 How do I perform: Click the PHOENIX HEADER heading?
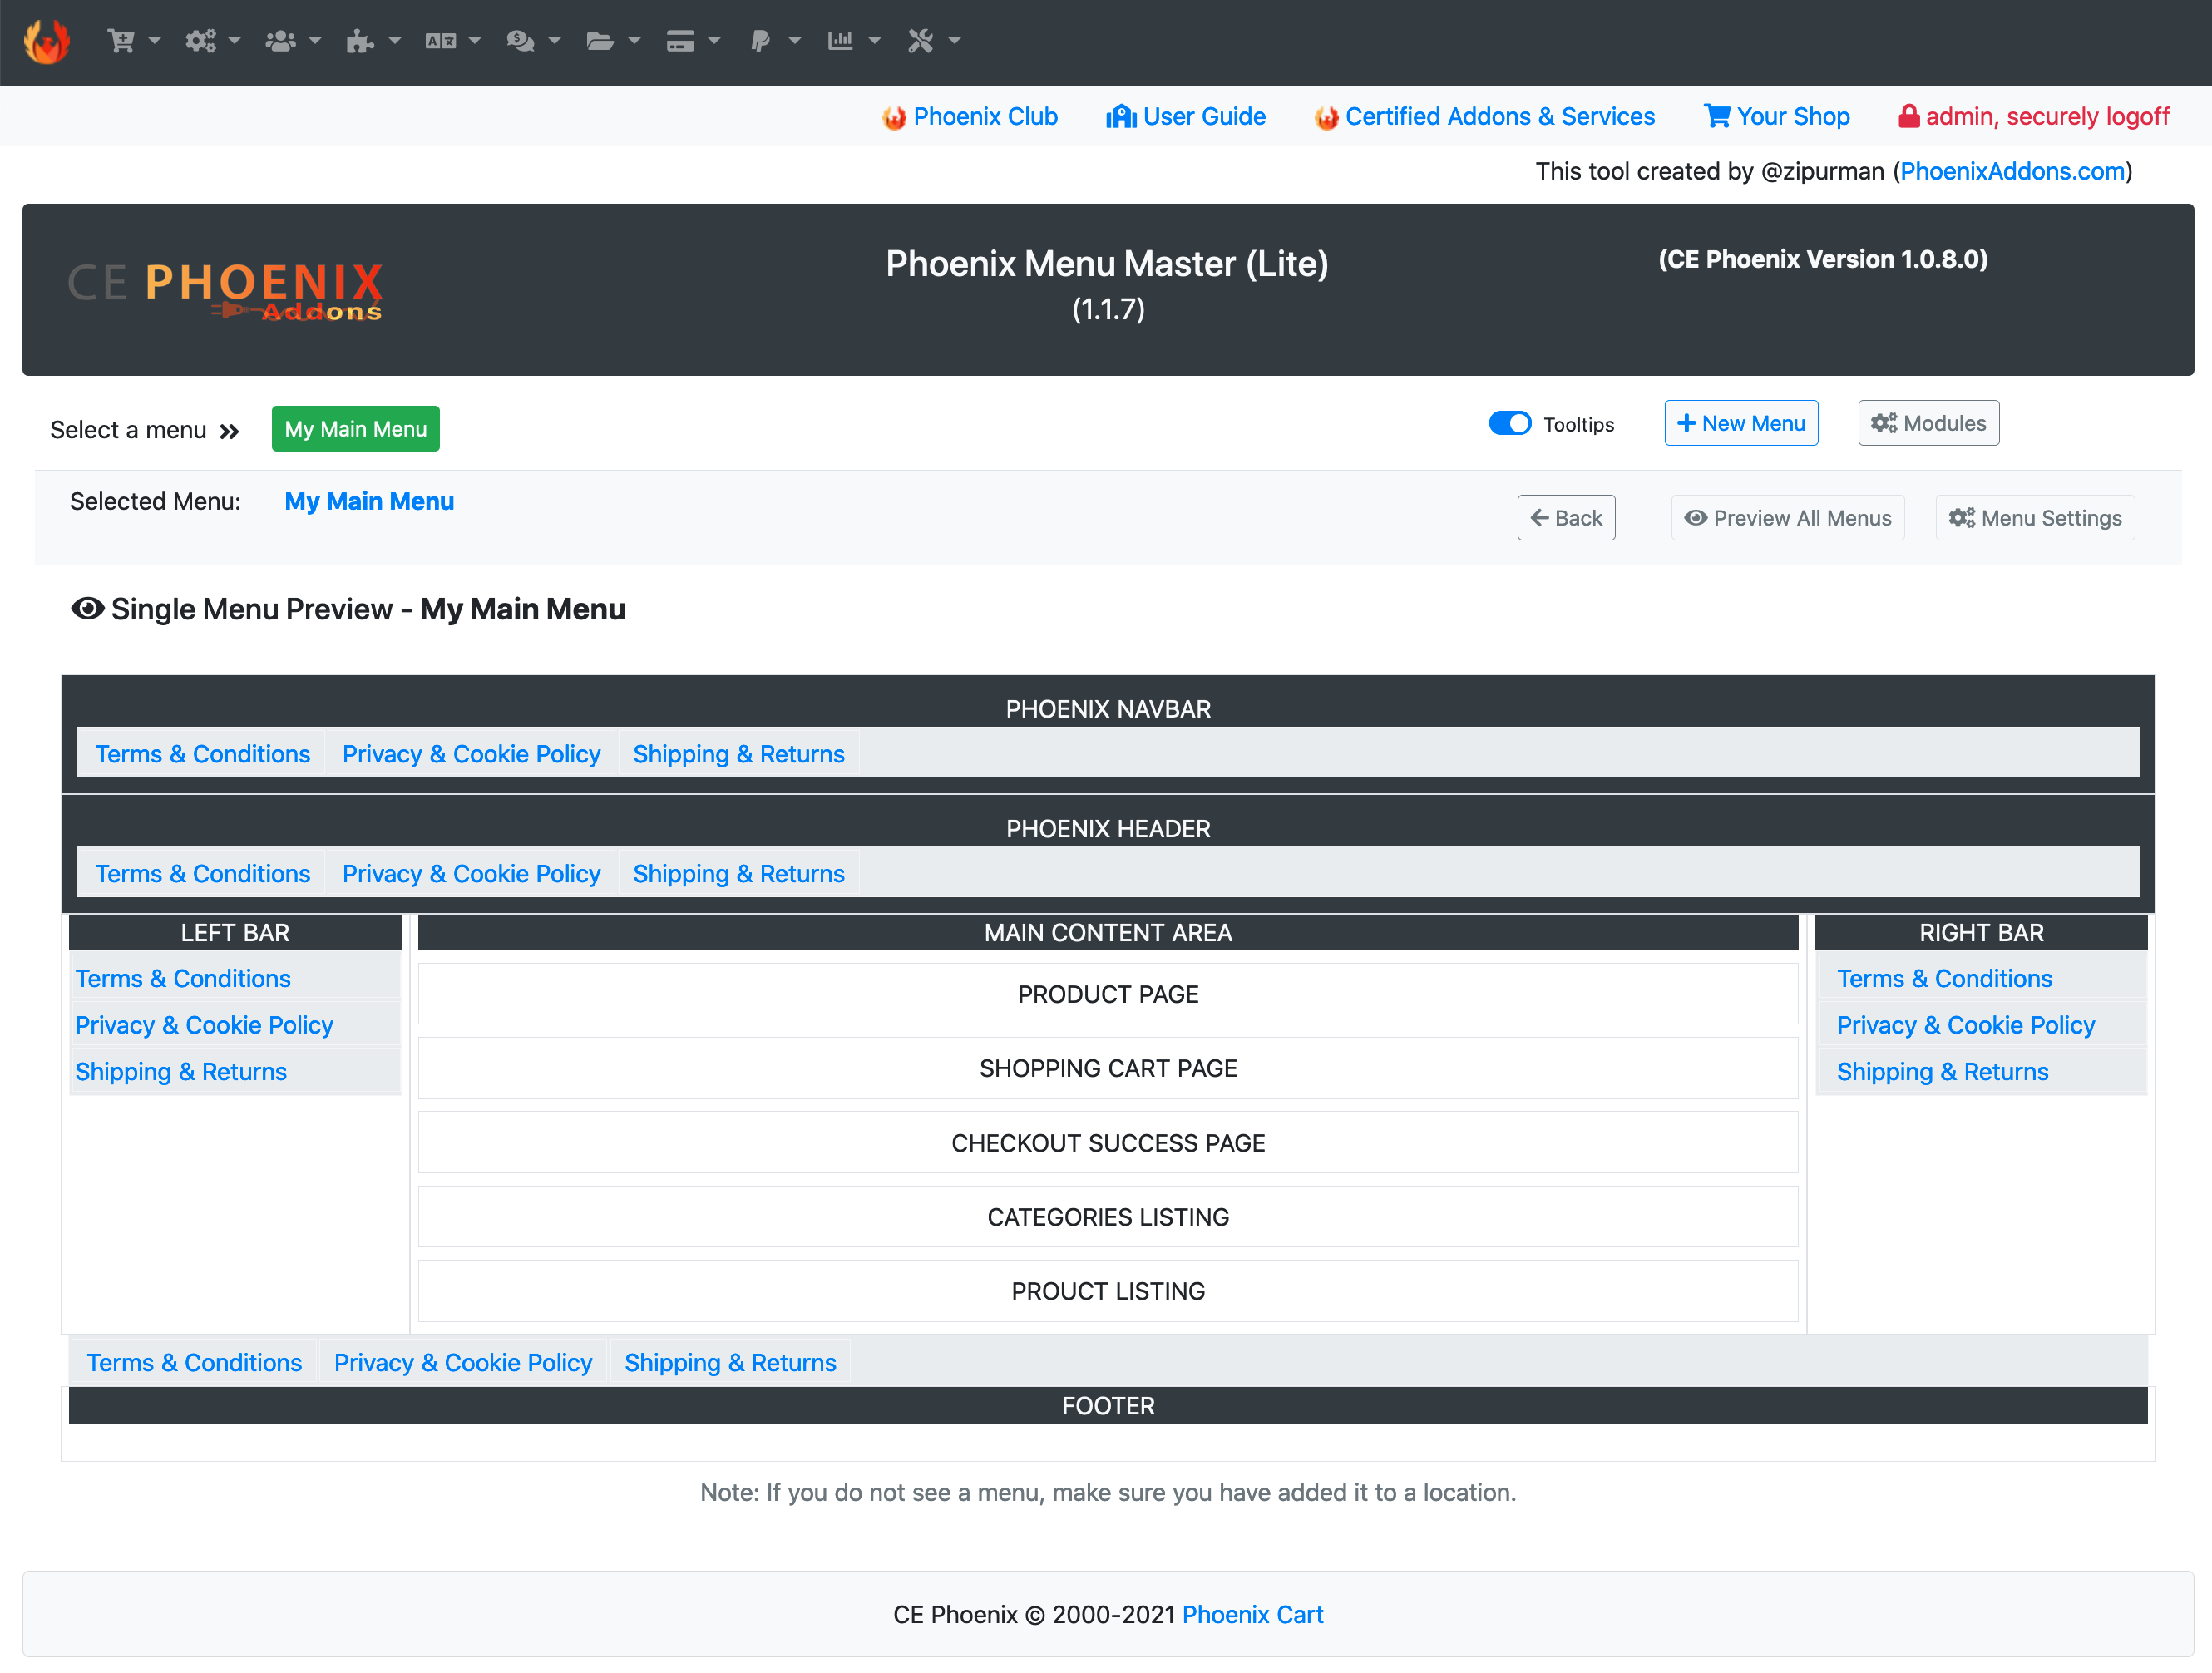pyautogui.click(x=1108, y=830)
